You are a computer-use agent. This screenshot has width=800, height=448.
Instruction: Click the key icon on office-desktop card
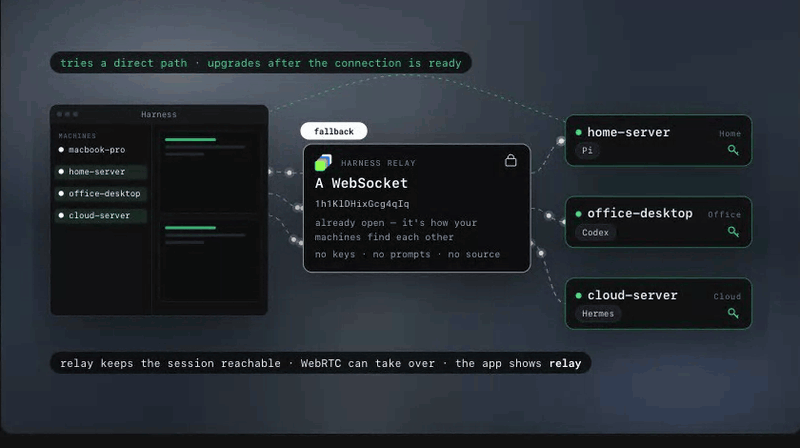[733, 232]
